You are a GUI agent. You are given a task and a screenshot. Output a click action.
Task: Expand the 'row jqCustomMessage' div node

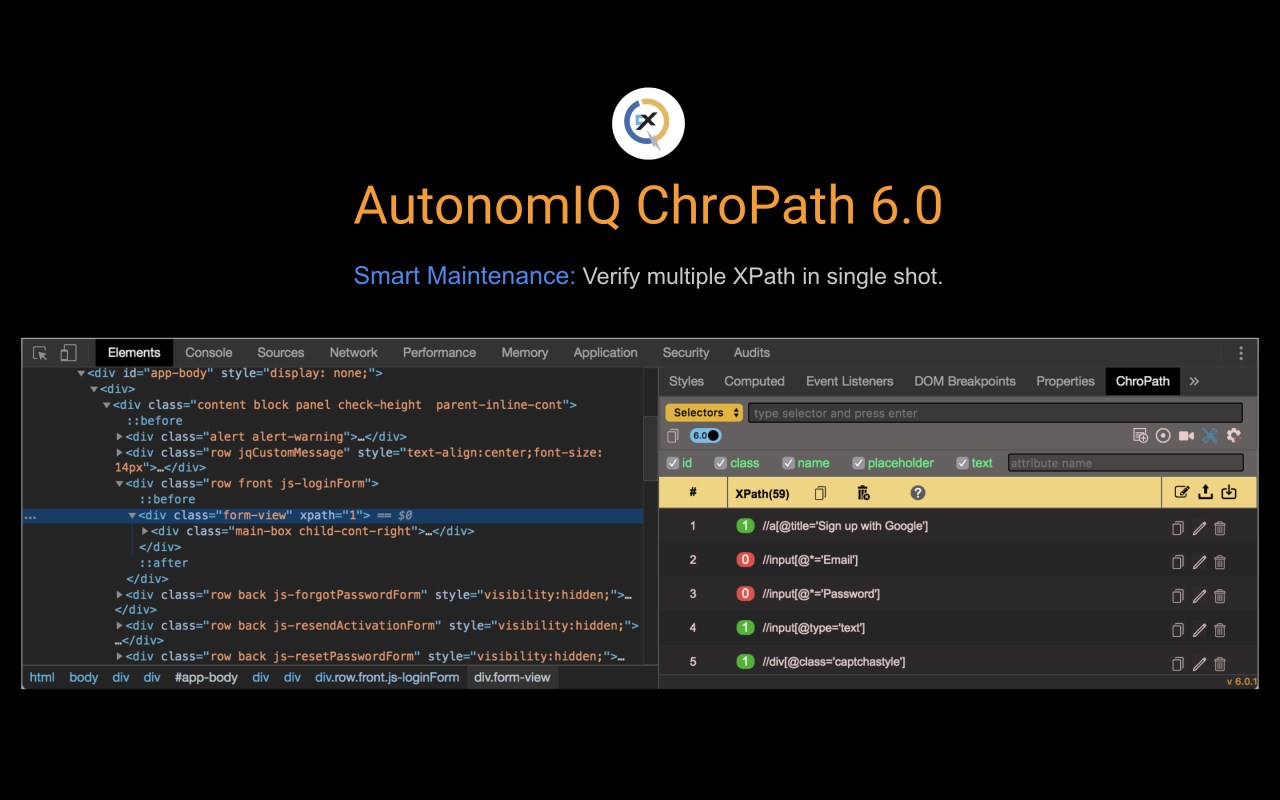tap(120, 453)
